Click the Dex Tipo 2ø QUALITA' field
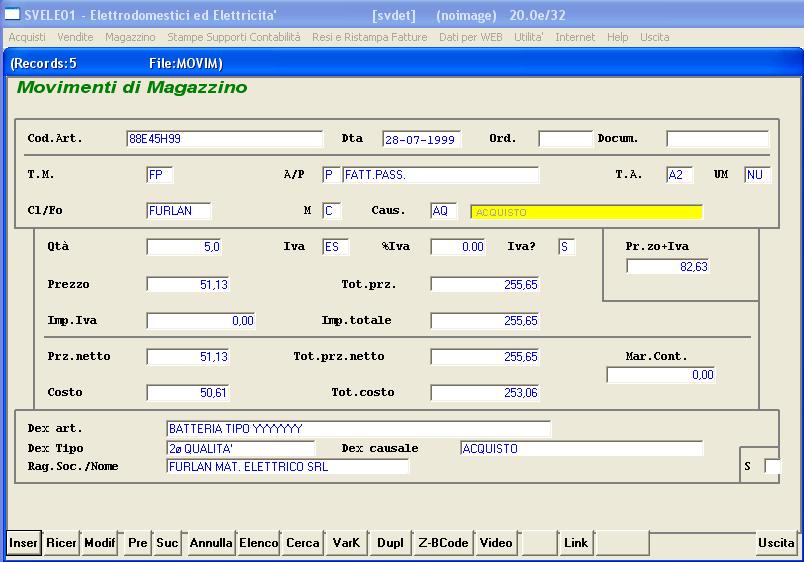 click(x=240, y=449)
